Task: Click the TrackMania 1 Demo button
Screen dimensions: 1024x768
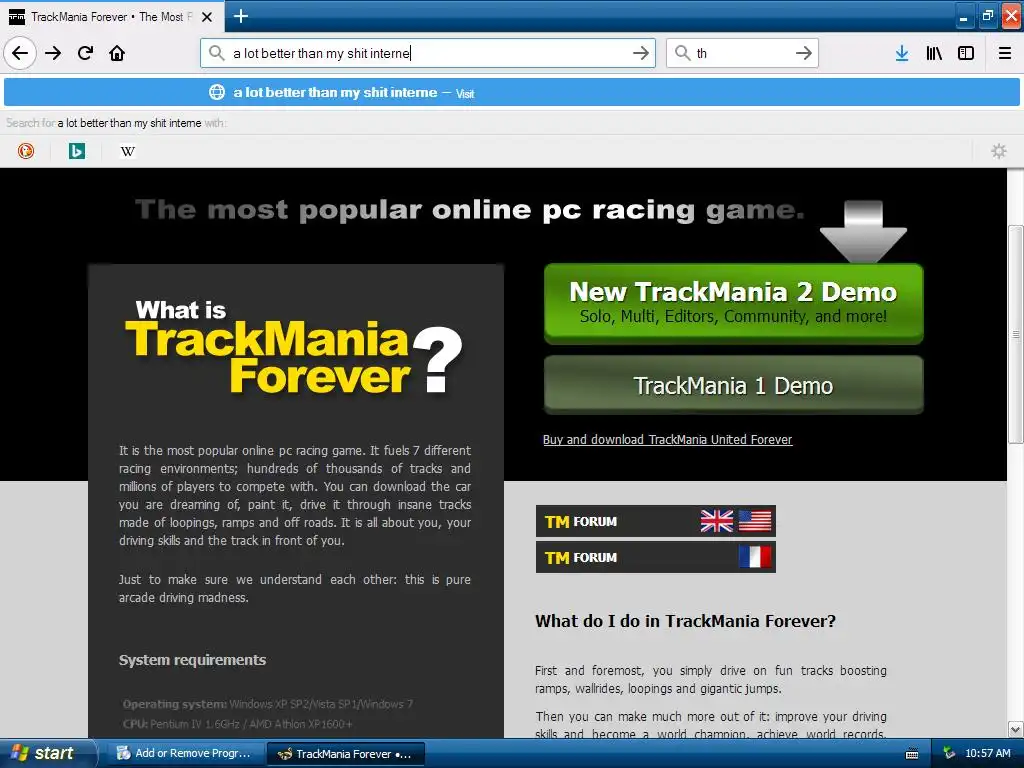Action: click(x=733, y=385)
